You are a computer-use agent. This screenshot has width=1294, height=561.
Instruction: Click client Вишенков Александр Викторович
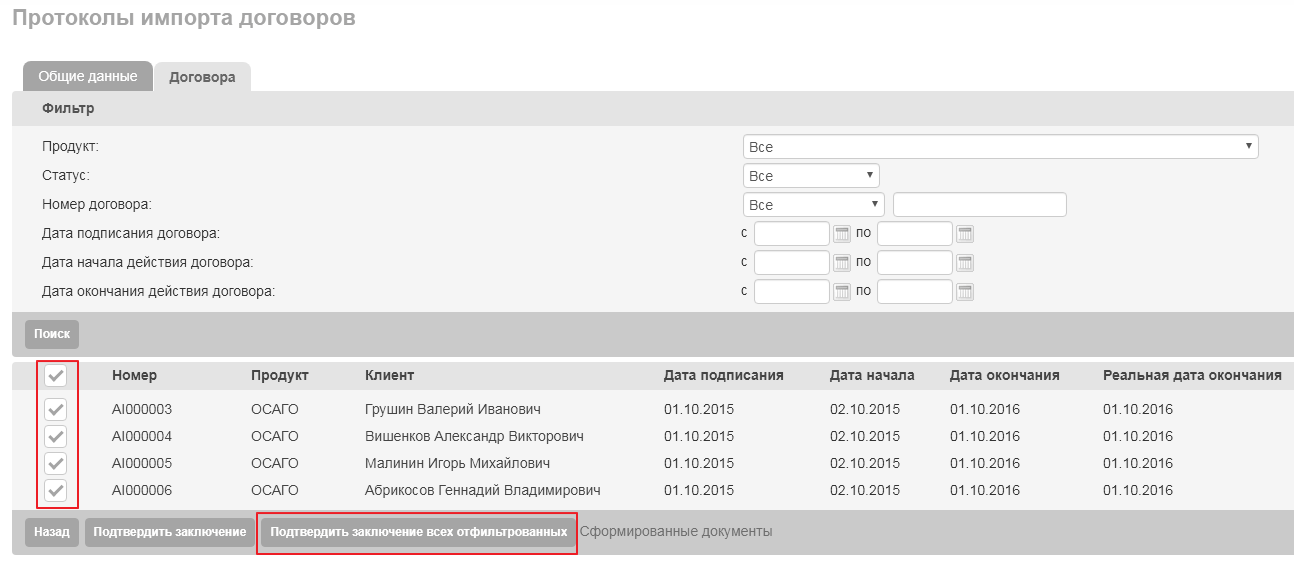point(475,436)
